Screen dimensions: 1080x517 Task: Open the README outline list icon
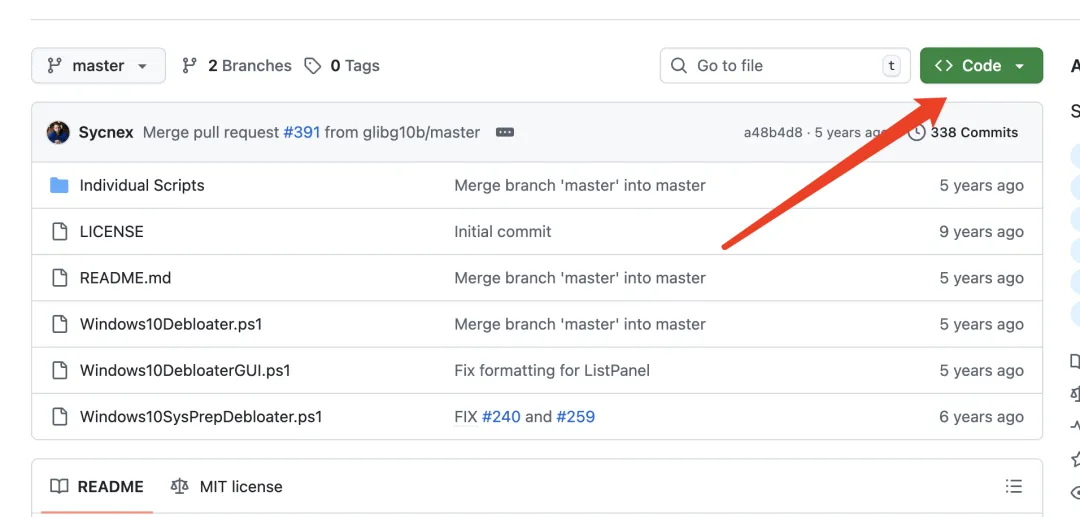pyautogui.click(x=1014, y=487)
